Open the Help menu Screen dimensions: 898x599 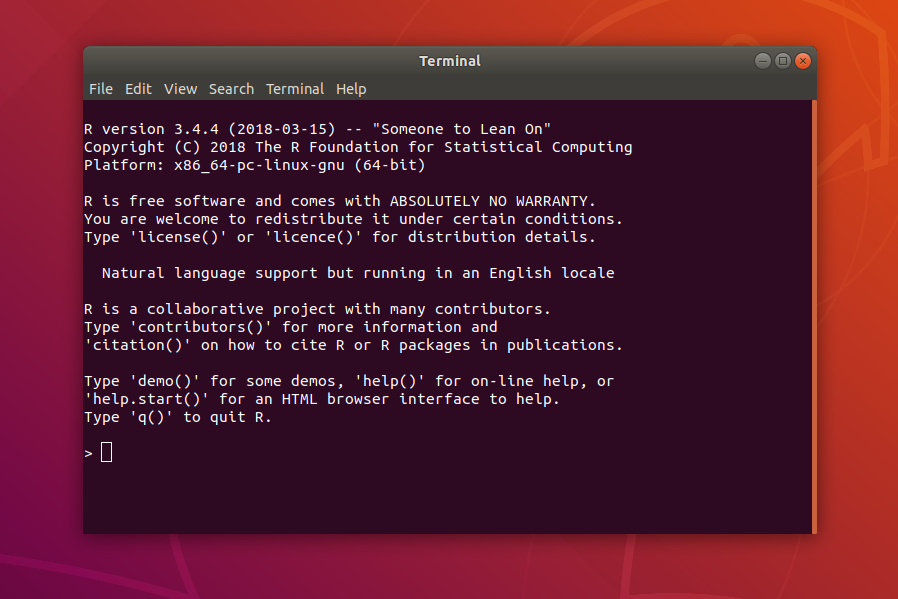coord(351,89)
